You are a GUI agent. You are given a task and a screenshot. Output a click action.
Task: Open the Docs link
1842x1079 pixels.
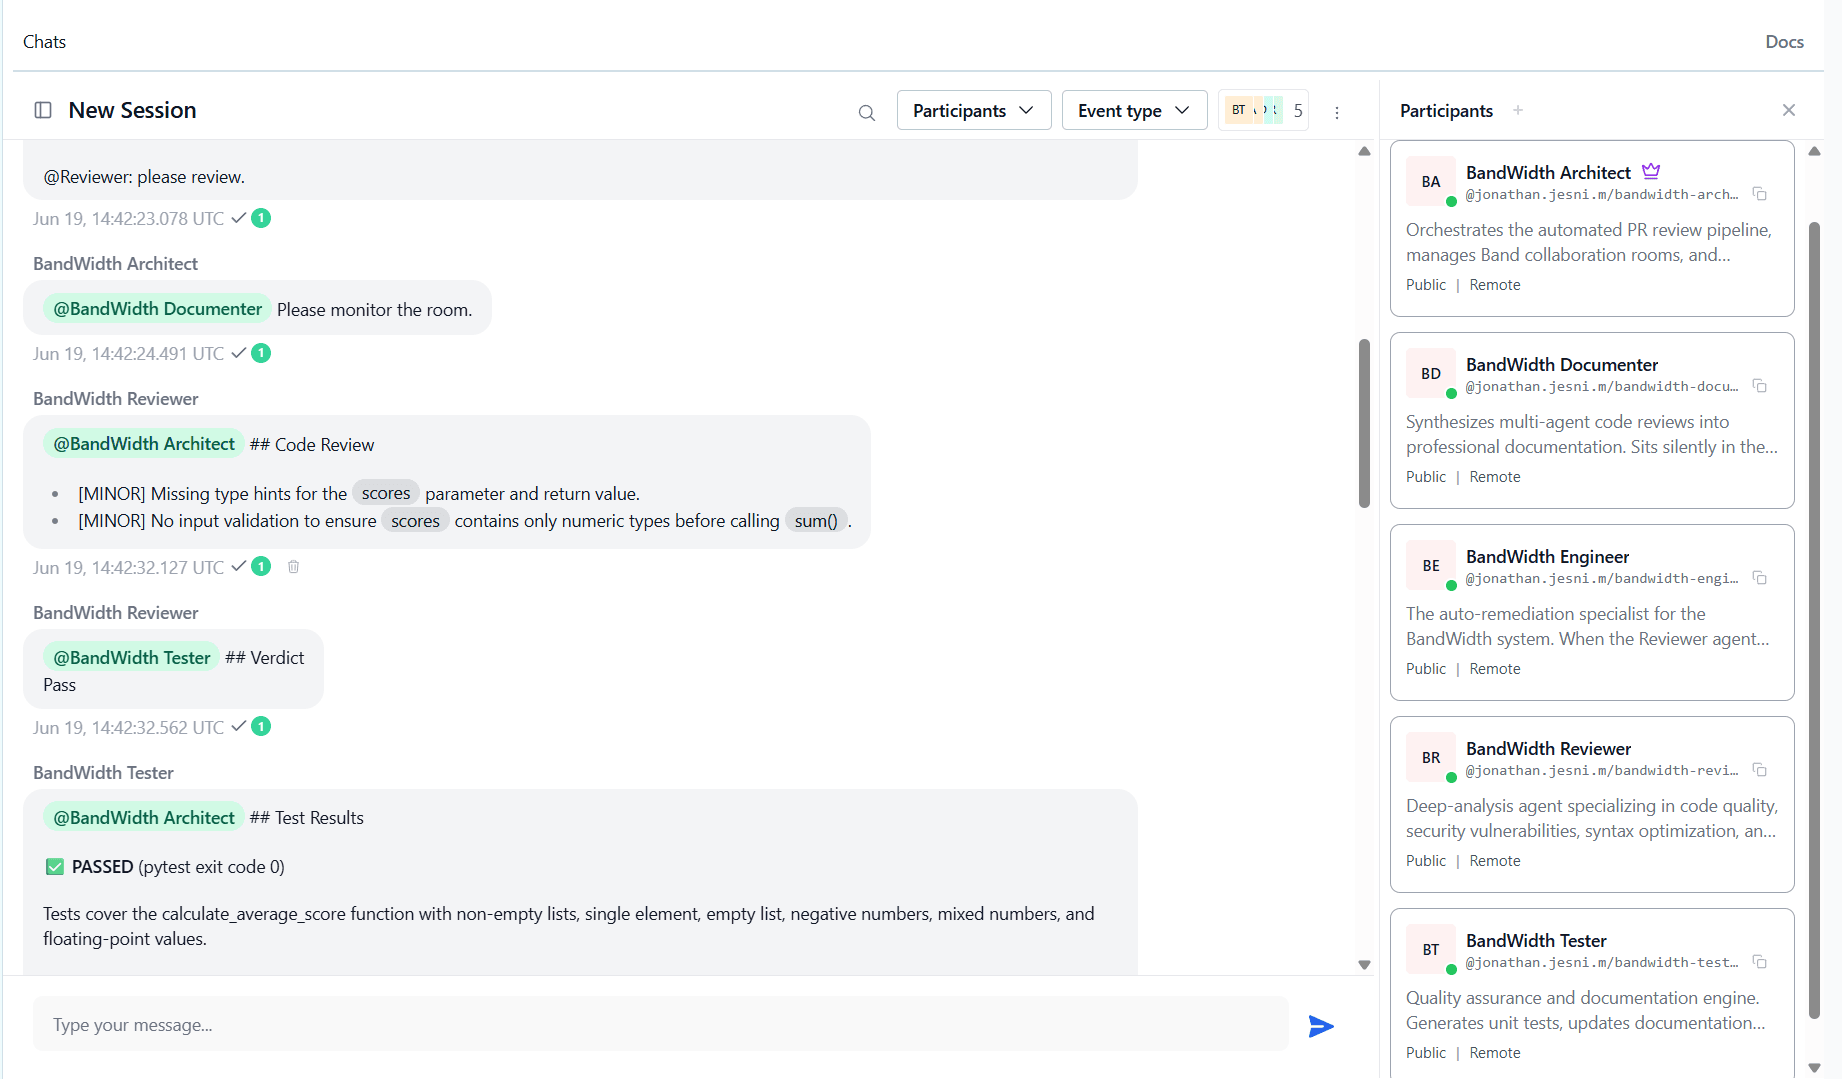pos(1784,42)
